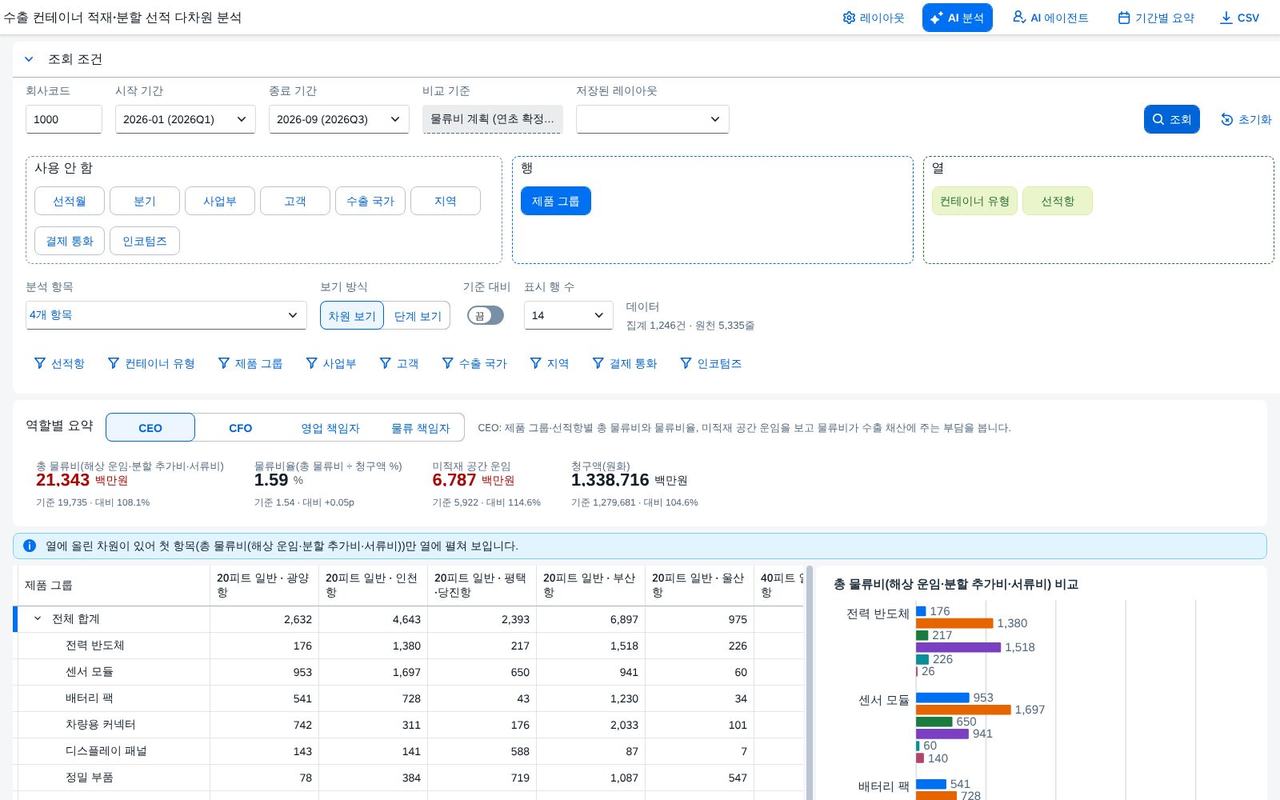This screenshot has height=800, width=1280.
Task: Open the 저장된 레이아웃 dropdown
Action: point(652,119)
